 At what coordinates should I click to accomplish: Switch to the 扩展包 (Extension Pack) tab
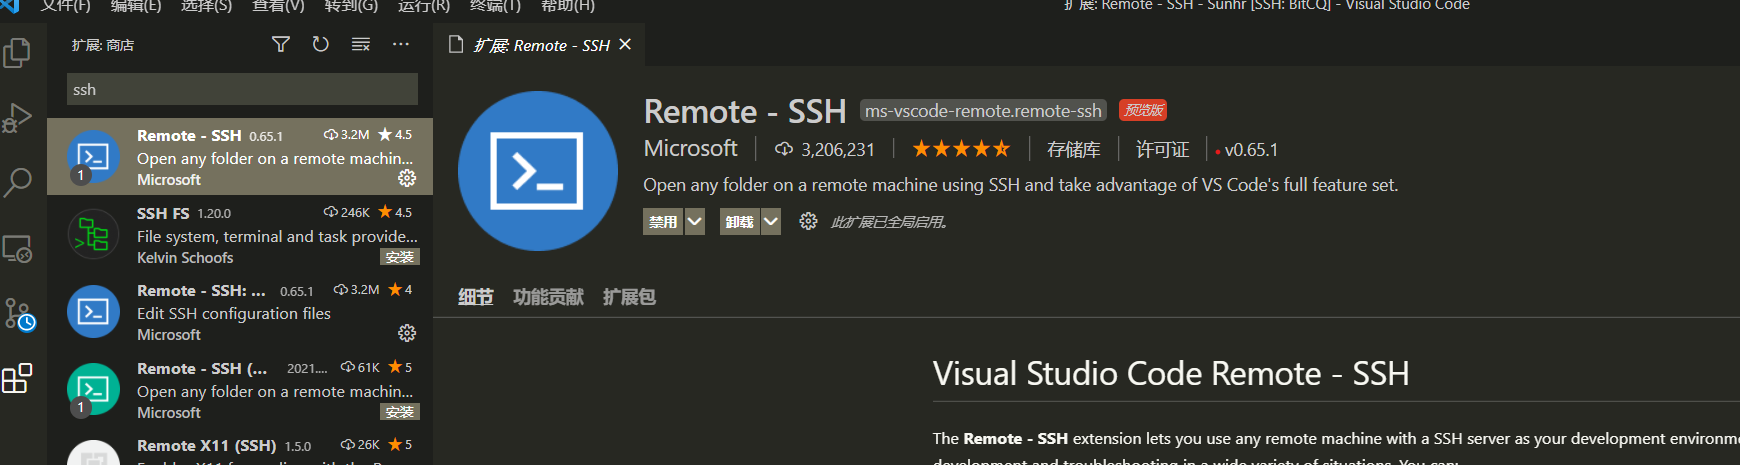(629, 297)
